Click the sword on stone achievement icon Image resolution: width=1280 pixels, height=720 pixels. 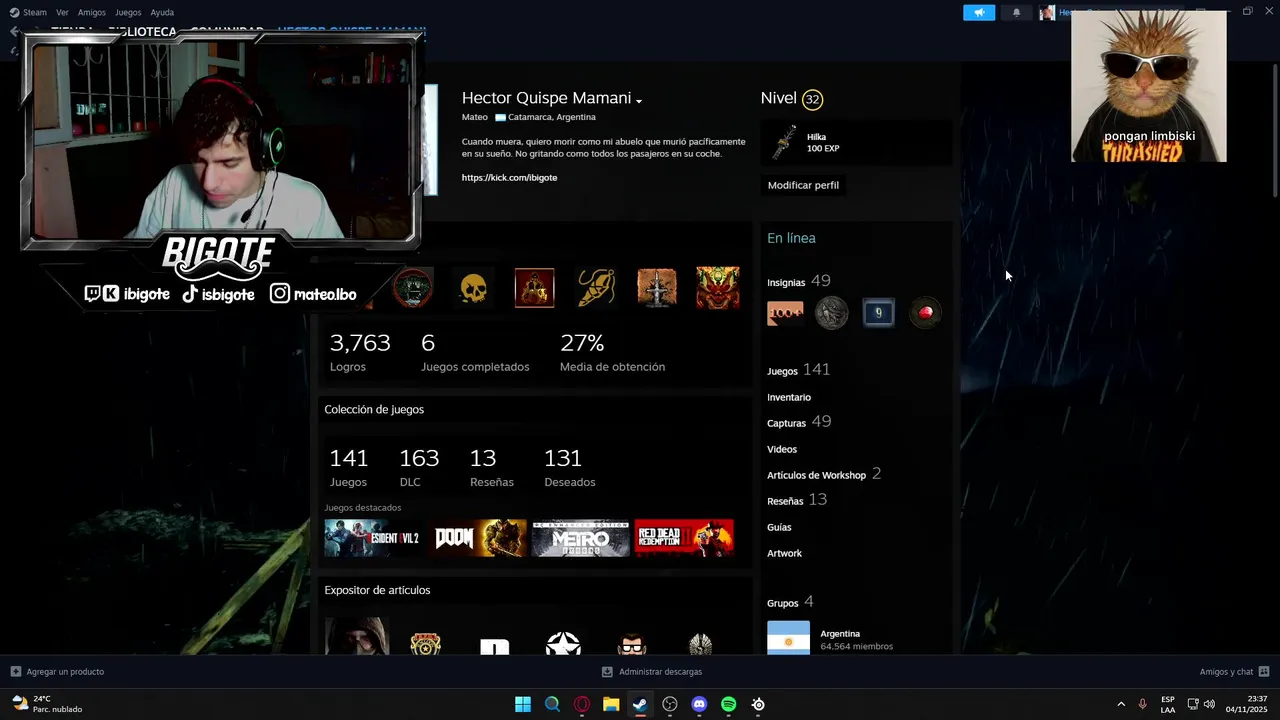pyautogui.click(x=657, y=288)
